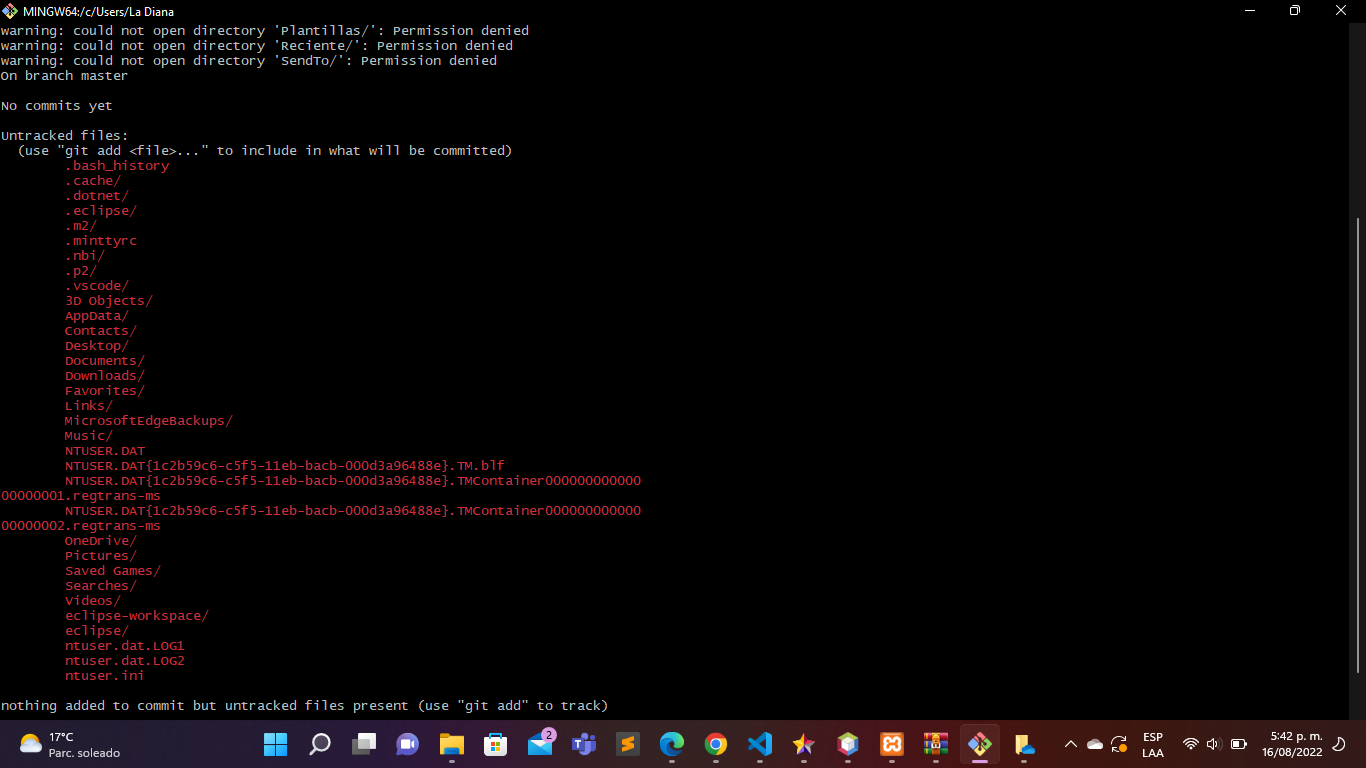
Task: Open Microsoft Edge from taskbar
Action: pos(672,744)
